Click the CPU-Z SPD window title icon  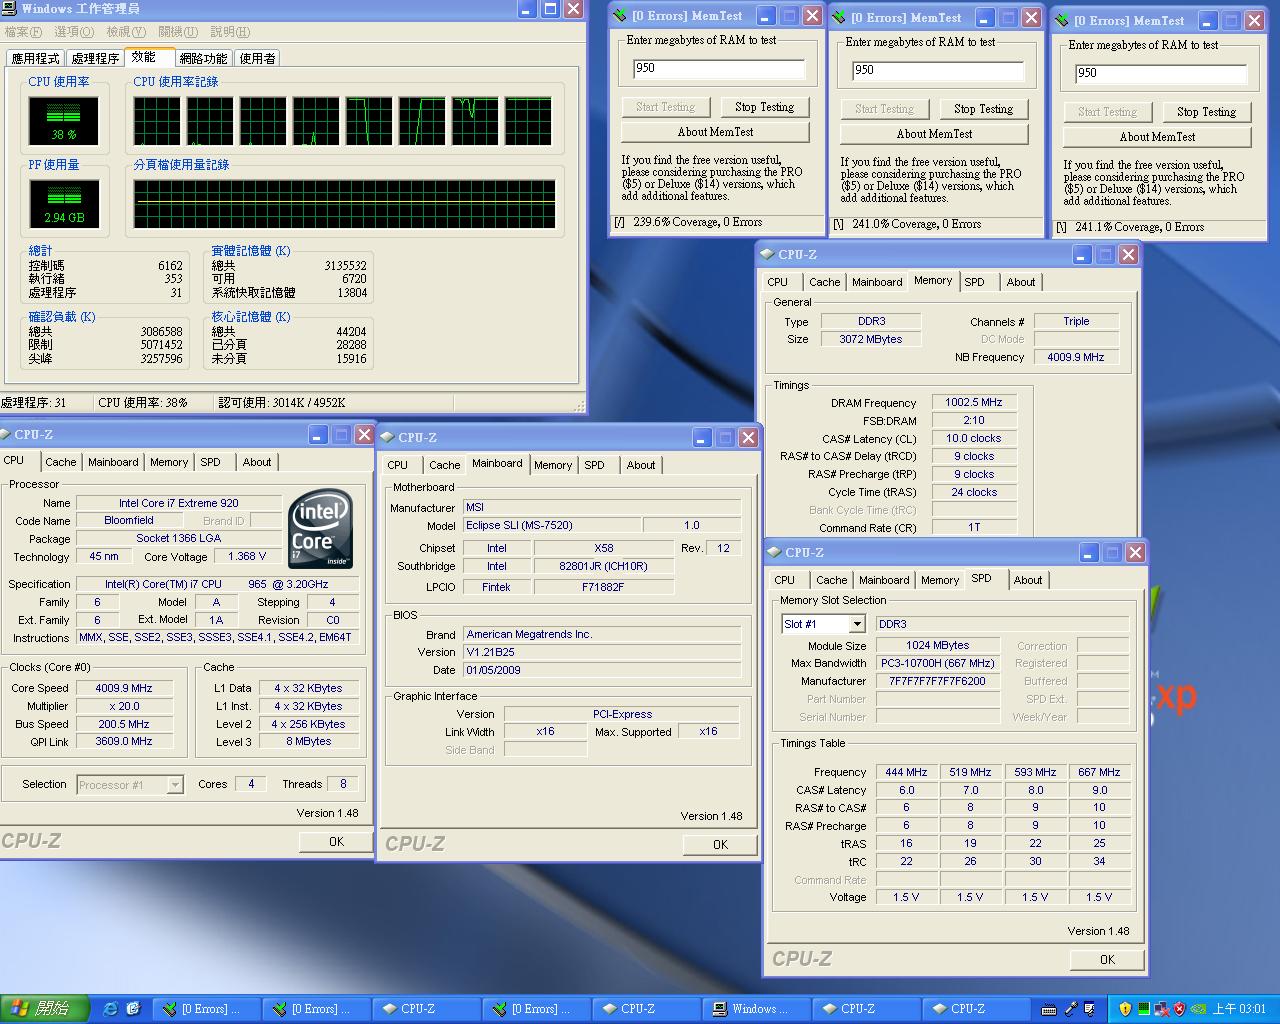pyautogui.click(x=774, y=552)
